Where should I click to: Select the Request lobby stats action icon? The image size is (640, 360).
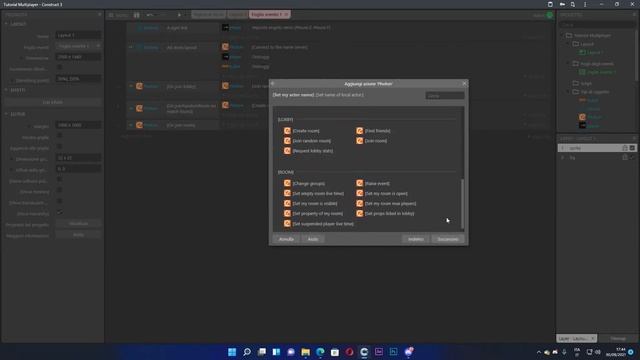pos(287,151)
